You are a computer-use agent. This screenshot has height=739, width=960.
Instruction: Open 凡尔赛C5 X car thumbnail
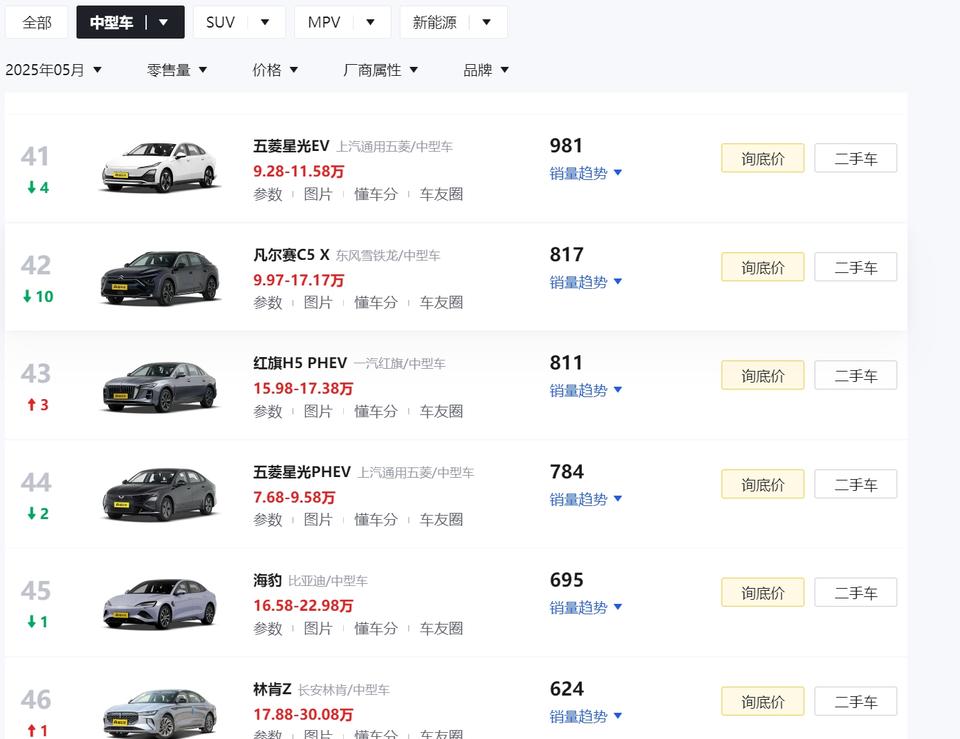pyautogui.click(x=160, y=277)
